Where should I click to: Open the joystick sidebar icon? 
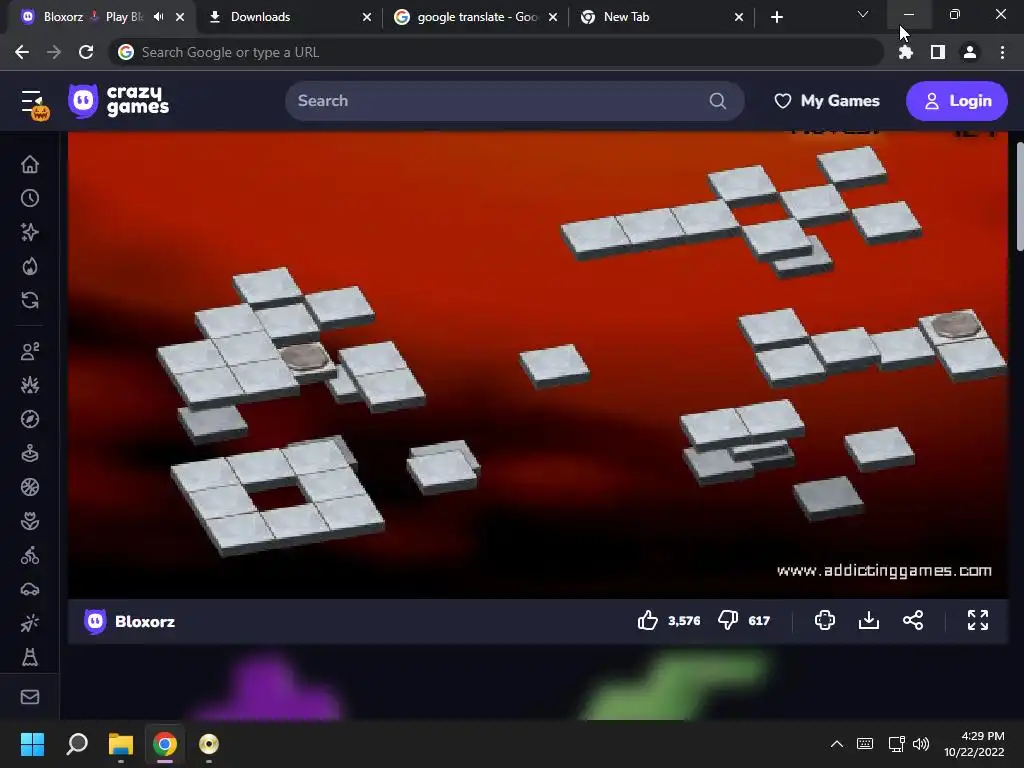tap(30, 453)
